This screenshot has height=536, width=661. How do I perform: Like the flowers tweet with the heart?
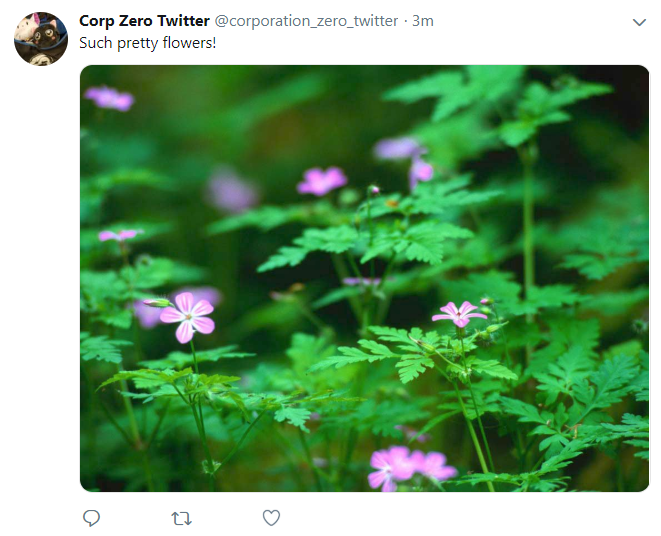(x=271, y=518)
